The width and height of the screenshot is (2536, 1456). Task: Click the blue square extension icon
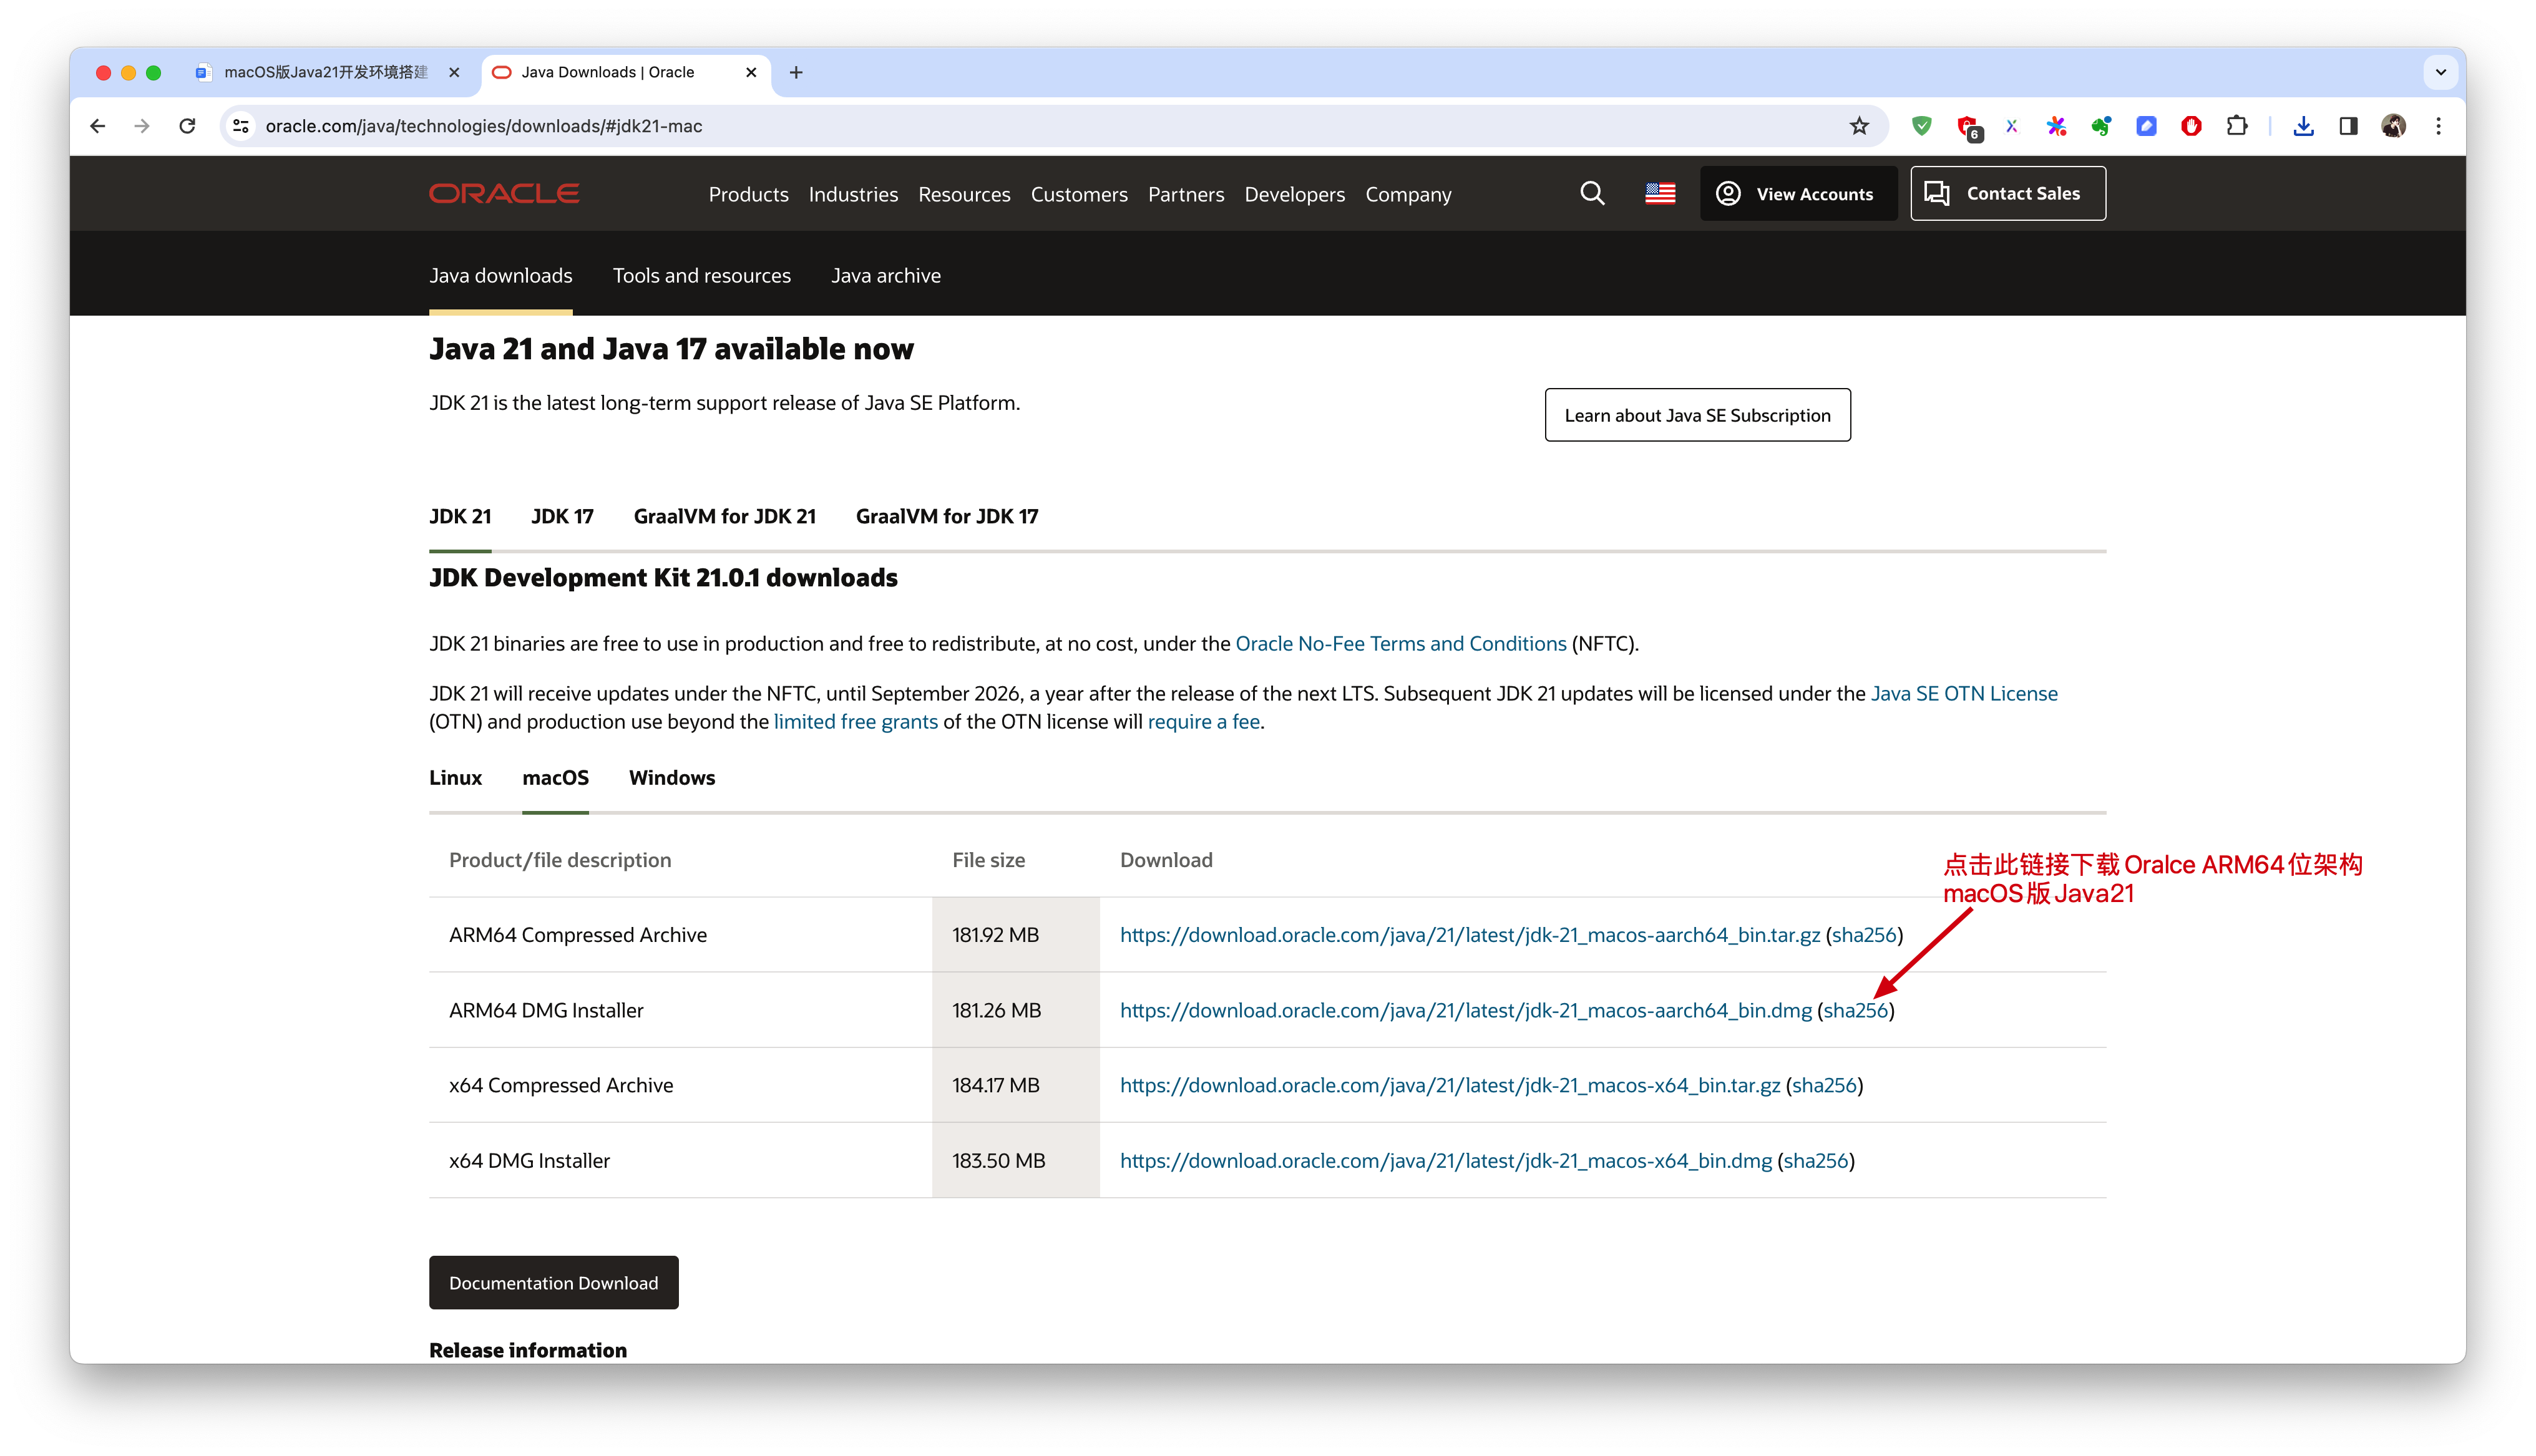(2146, 126)
